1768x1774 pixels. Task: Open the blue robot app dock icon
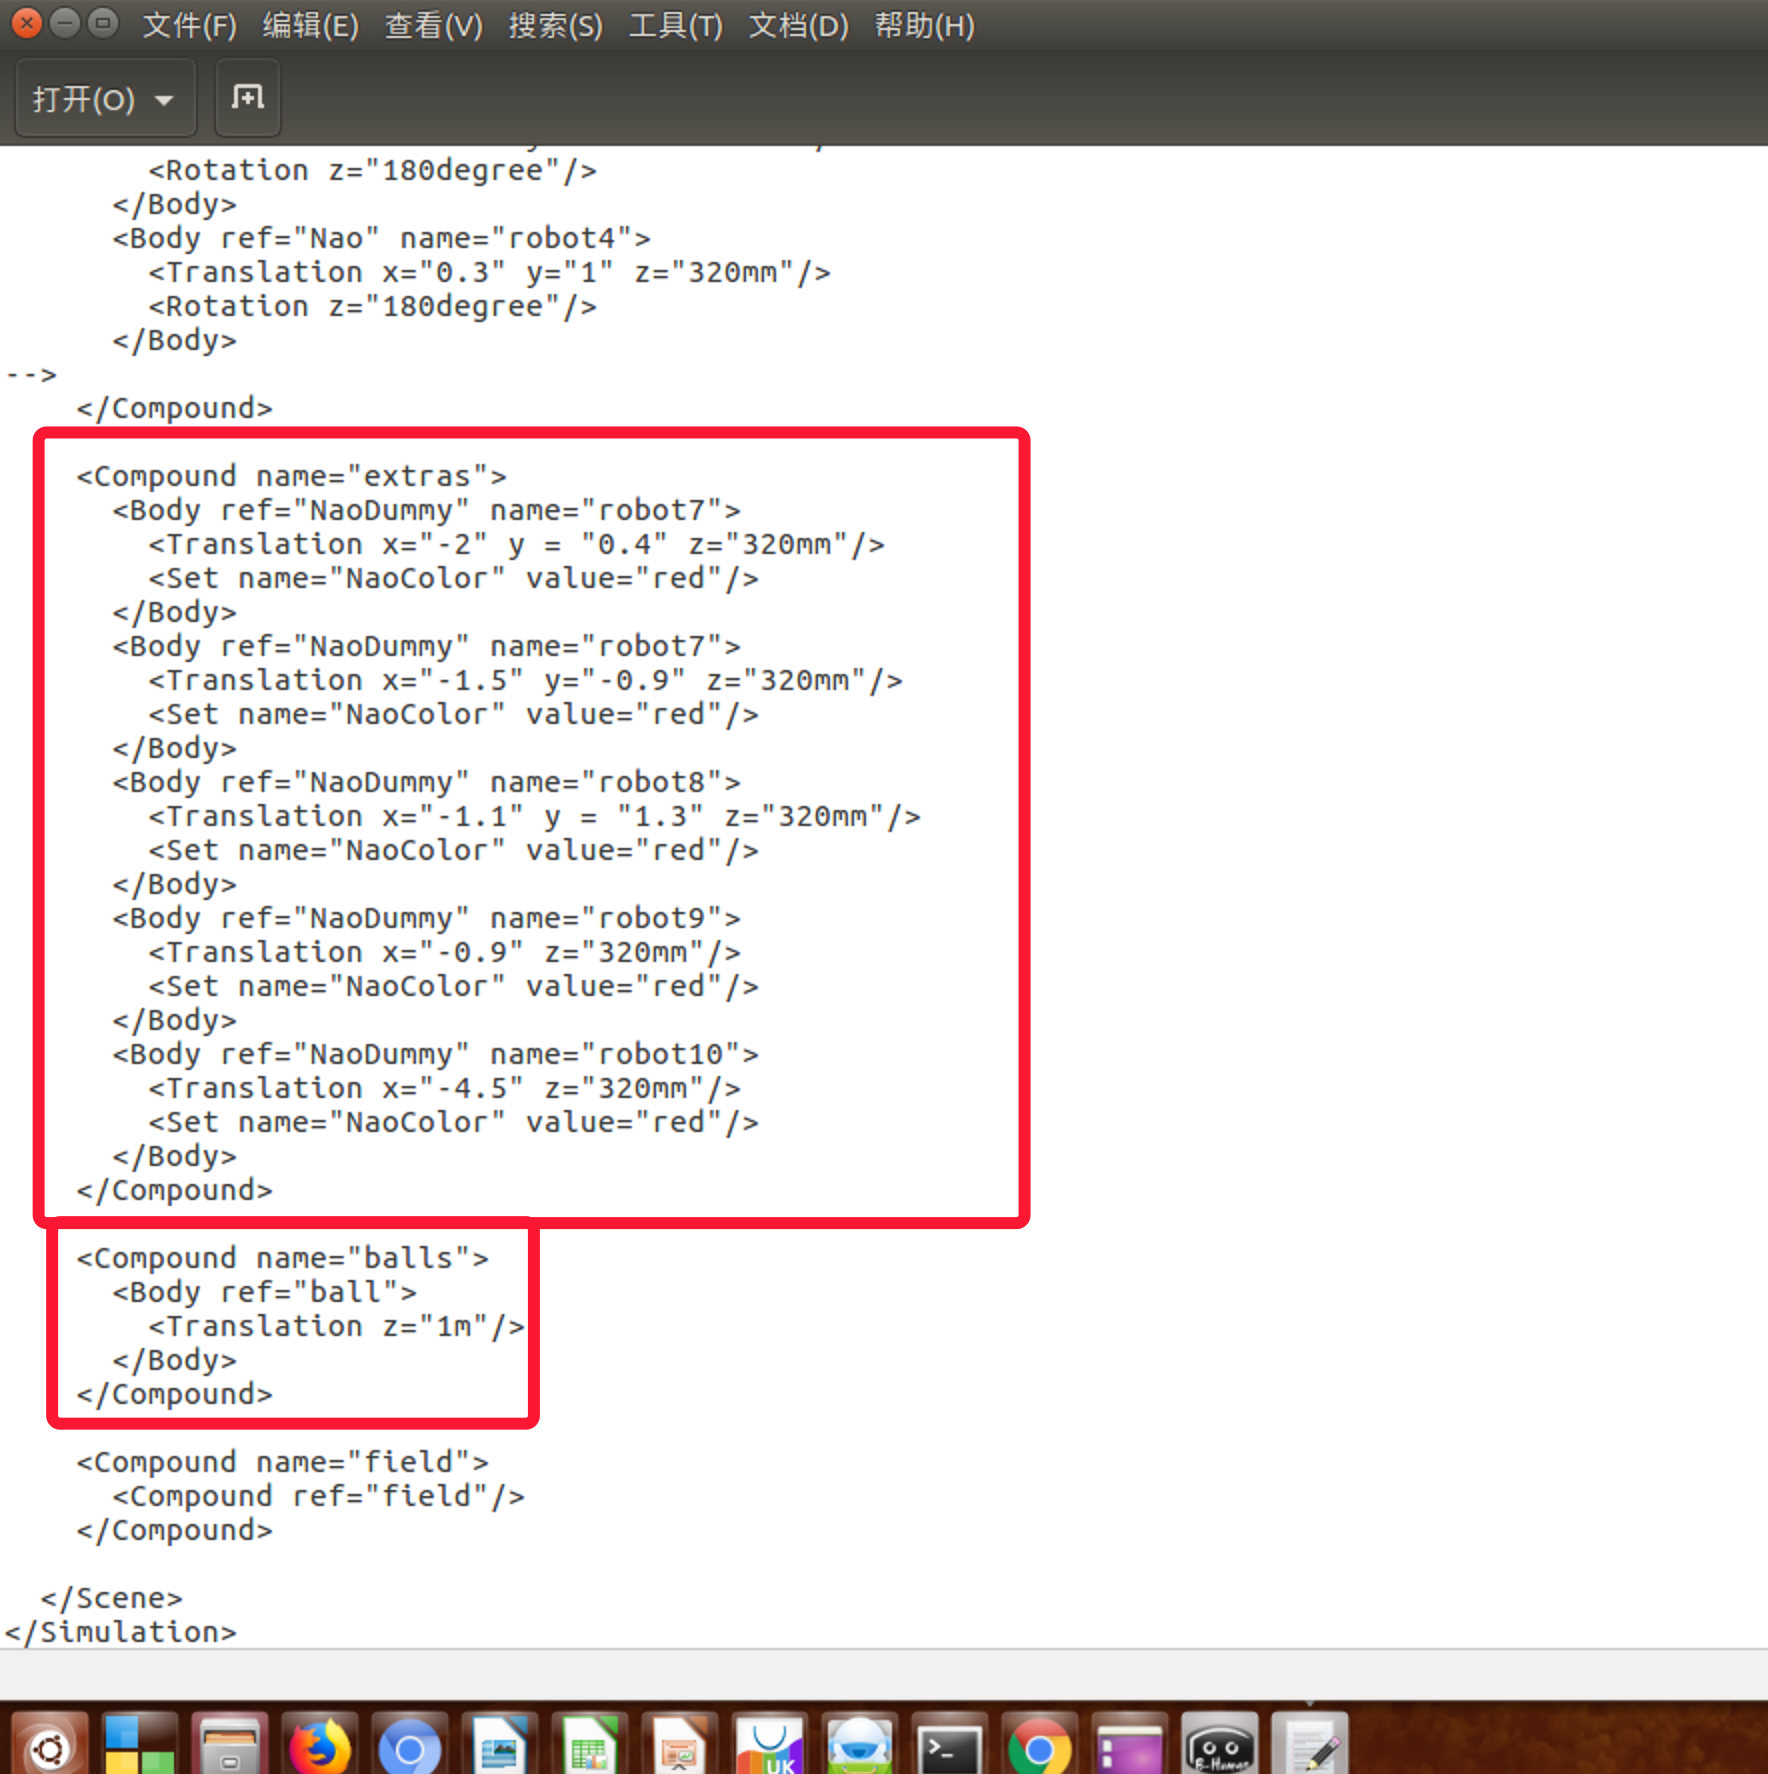[x=859, y=1745]
